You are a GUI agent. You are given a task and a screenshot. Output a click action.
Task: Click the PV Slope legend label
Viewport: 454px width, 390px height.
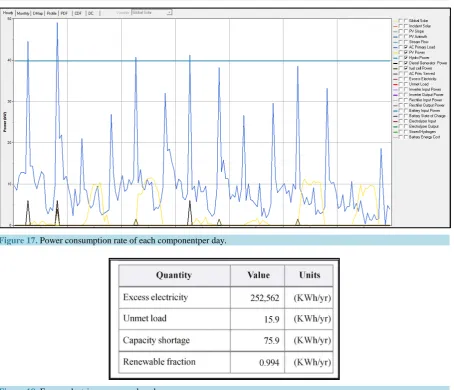point(416,31)
